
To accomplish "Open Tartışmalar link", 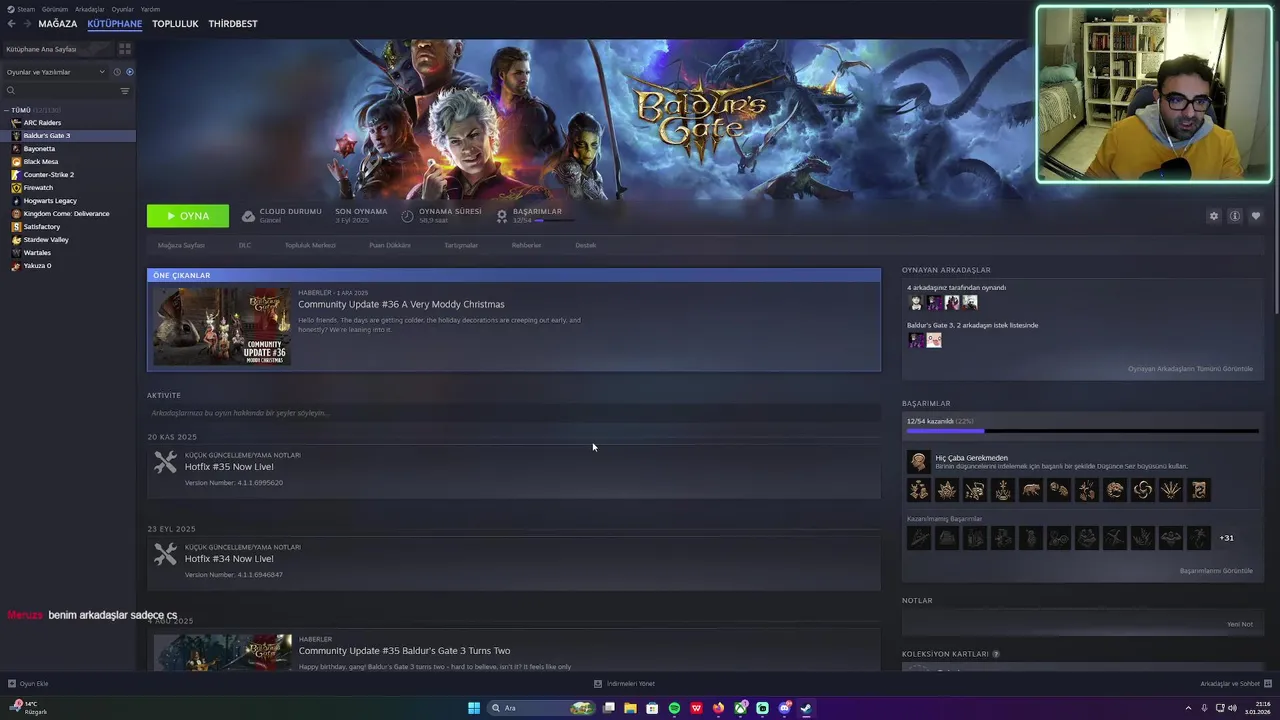I will pyautogui.click(x=461, y=245).
